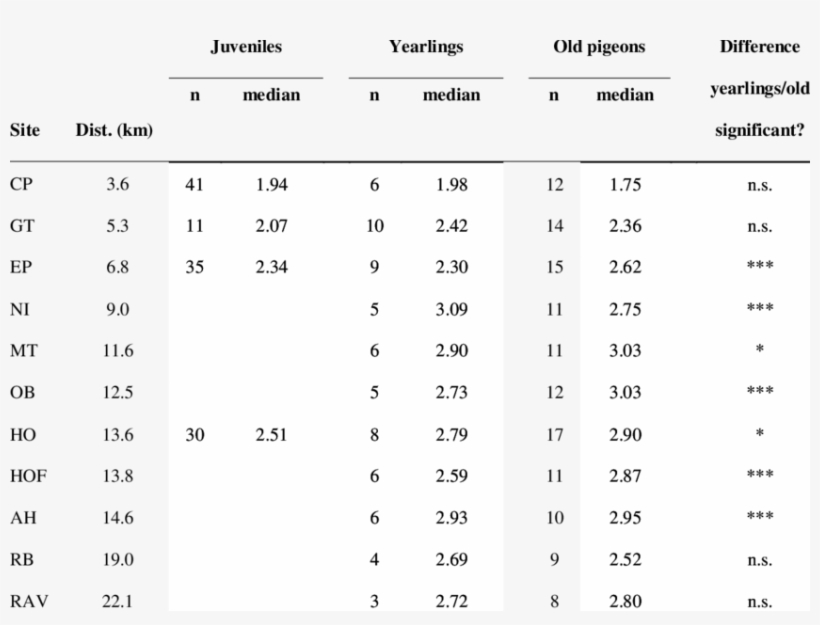Click the Yearlings column header
Image resolution: width=820 pixels, height=625 pixels.
coord(426,47)
